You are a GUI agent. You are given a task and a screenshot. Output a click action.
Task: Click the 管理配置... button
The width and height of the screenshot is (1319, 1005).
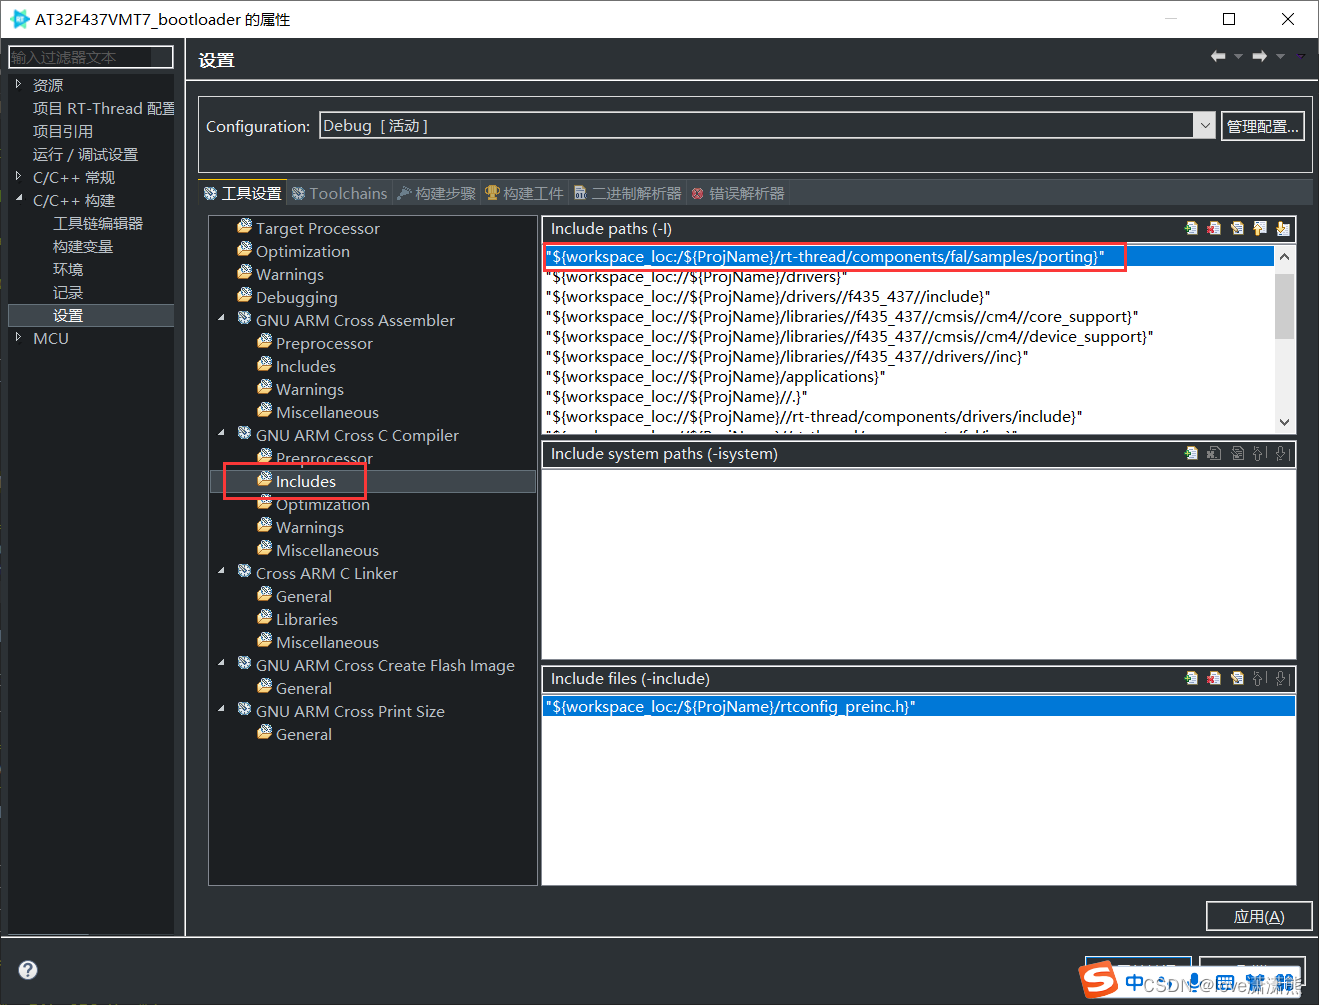click(1262, 126)
